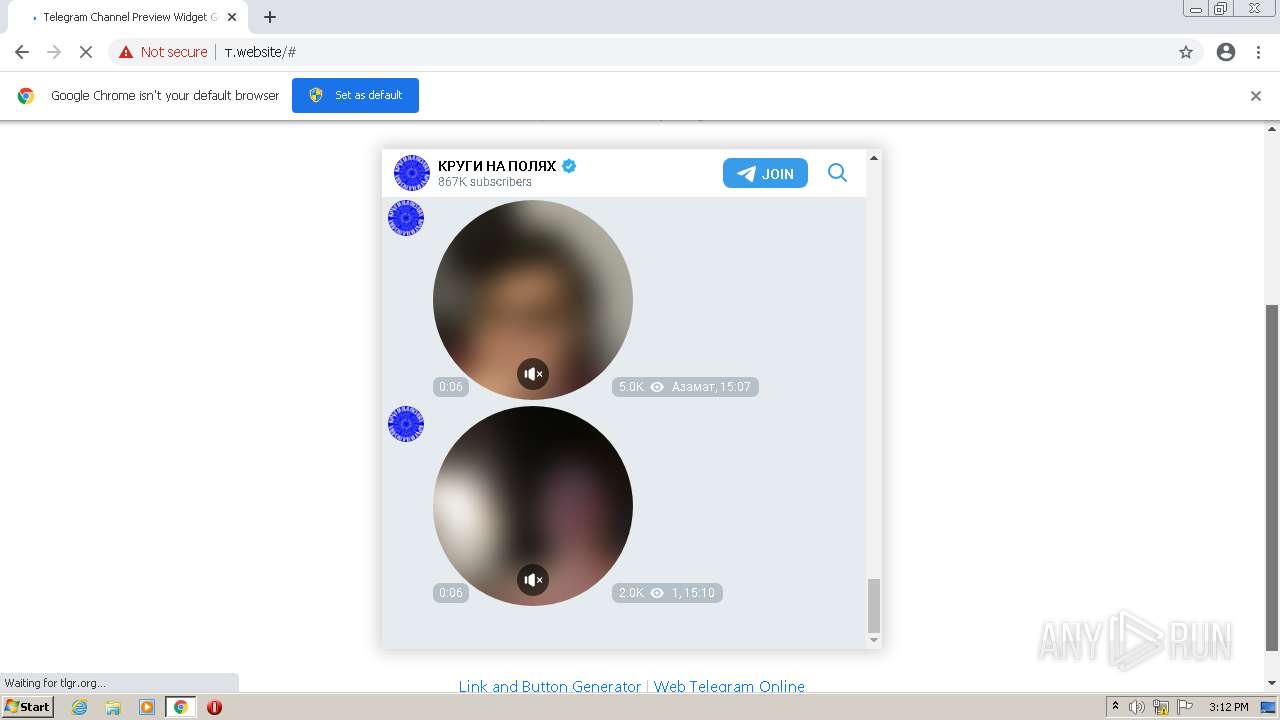Click the page's vertical scrollbar thumb

1272,477
